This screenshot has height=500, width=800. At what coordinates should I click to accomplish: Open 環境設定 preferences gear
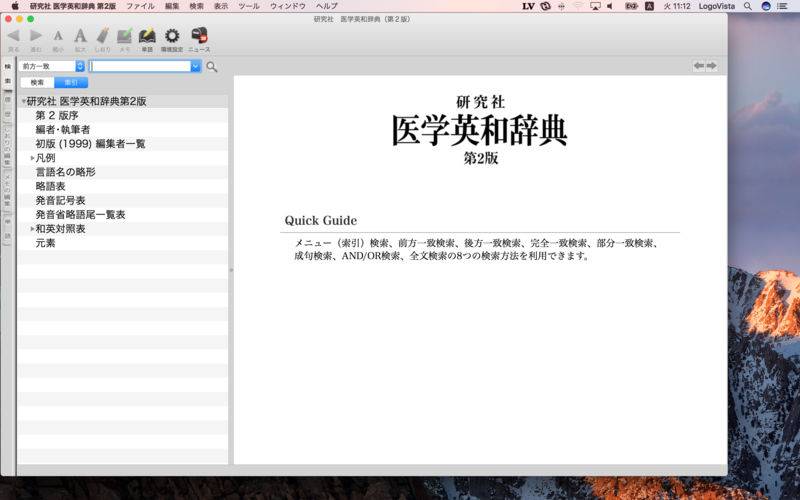[172, 36]
